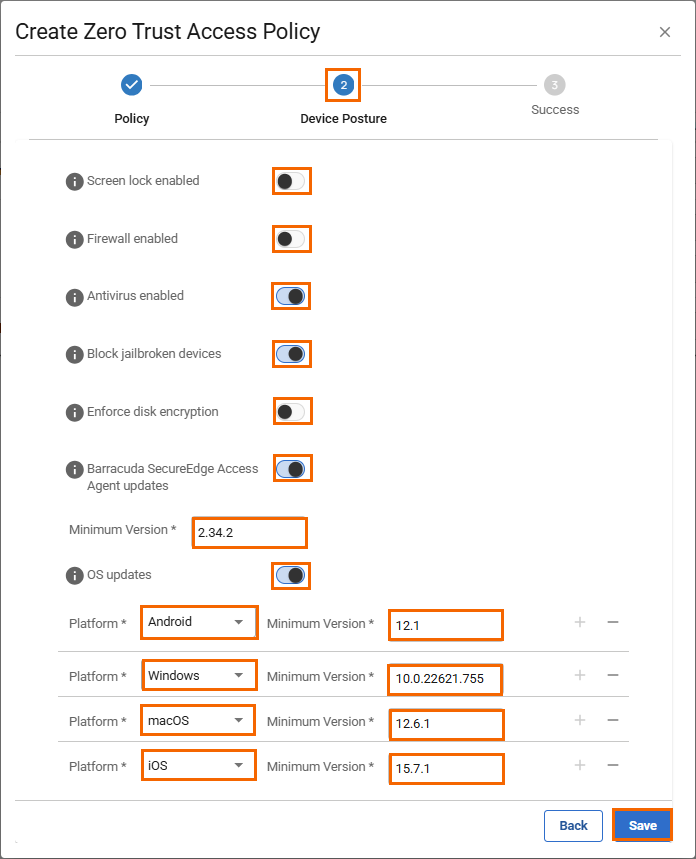Click the Agent Minimum Version field 2.34.2
The width and height of the screenshot is (696, 859).
click(x=250, y=533)
